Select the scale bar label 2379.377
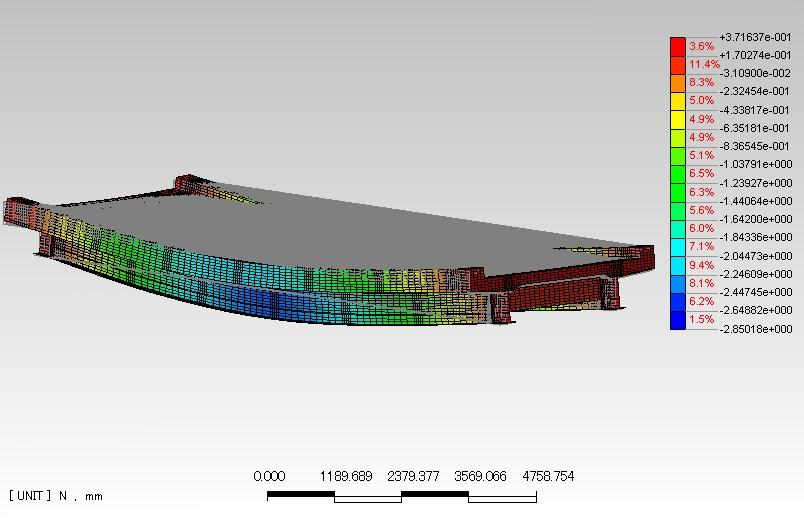 point(413,476)
